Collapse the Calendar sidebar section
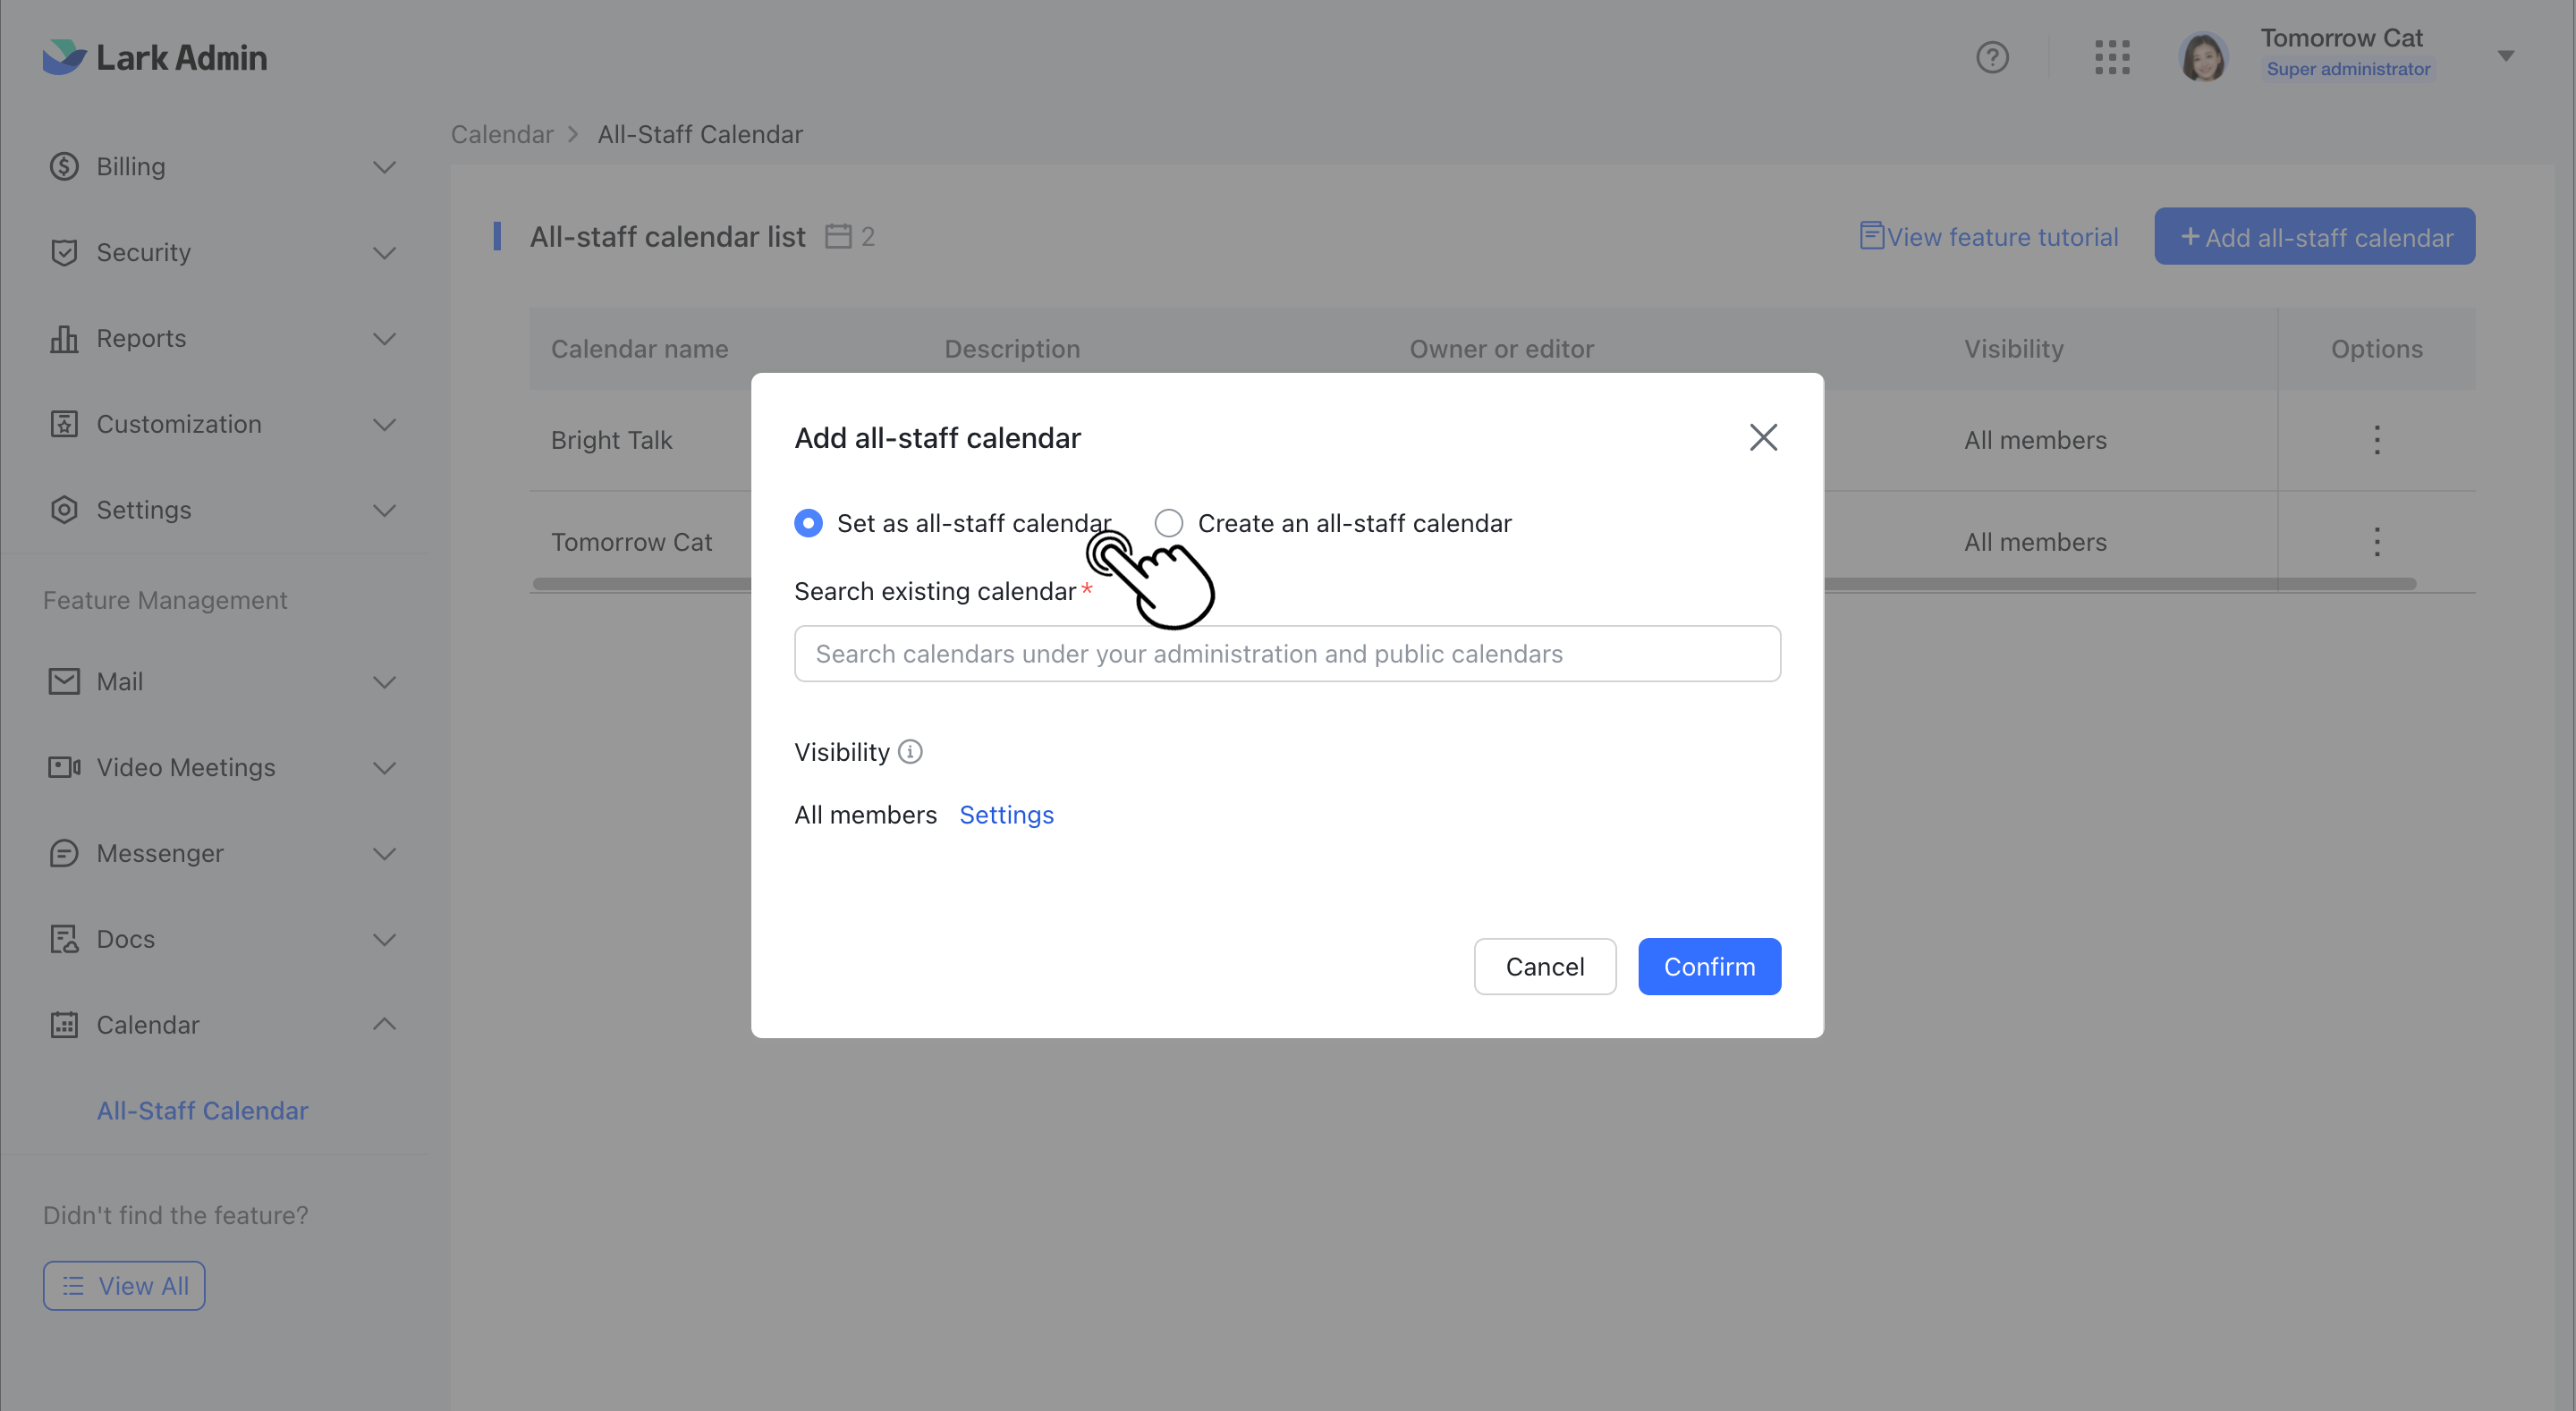 coord(384,1024)
